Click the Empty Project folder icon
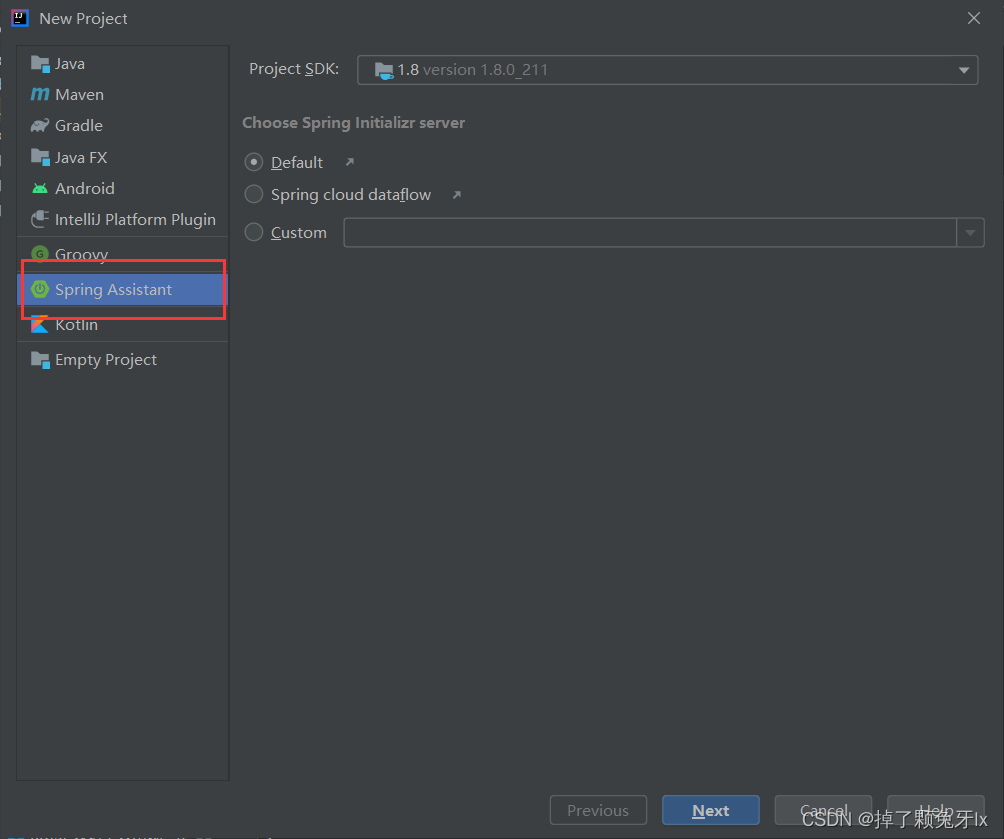The width and height of the screenshot is (1004, 839). (40, 360)
